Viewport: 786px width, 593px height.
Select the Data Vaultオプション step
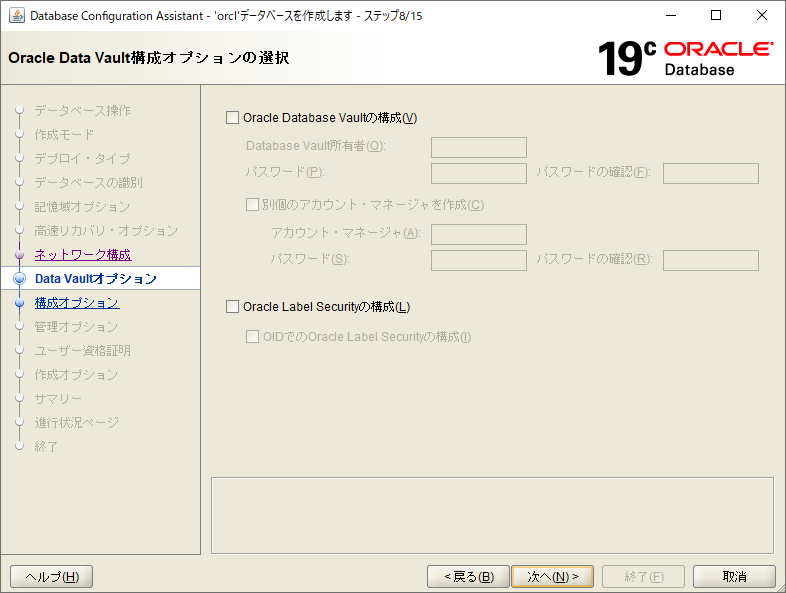tap(96, 279)
